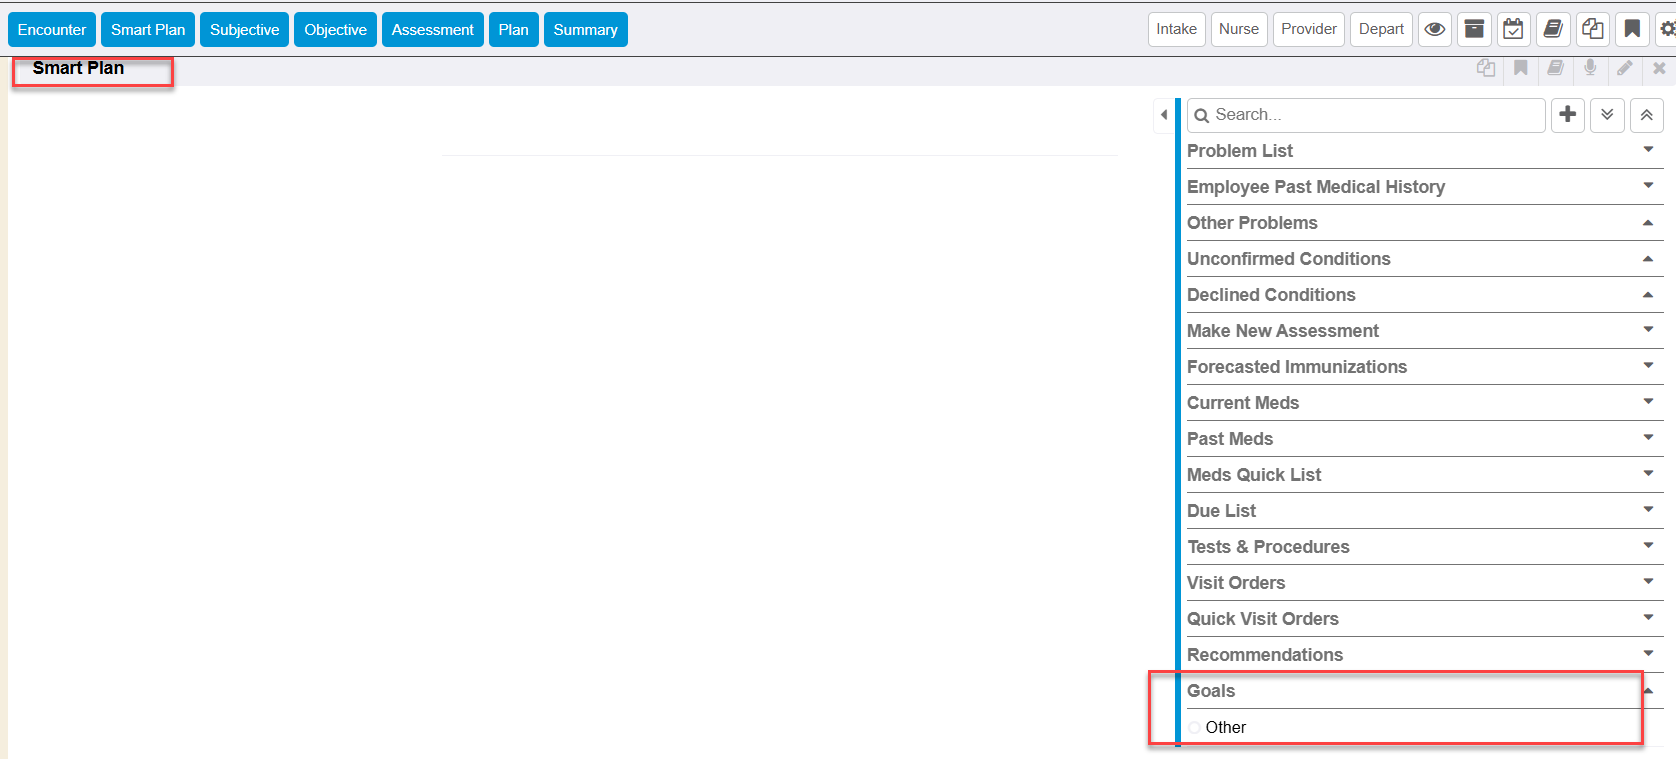Click the Depart button

[1381, 29]
